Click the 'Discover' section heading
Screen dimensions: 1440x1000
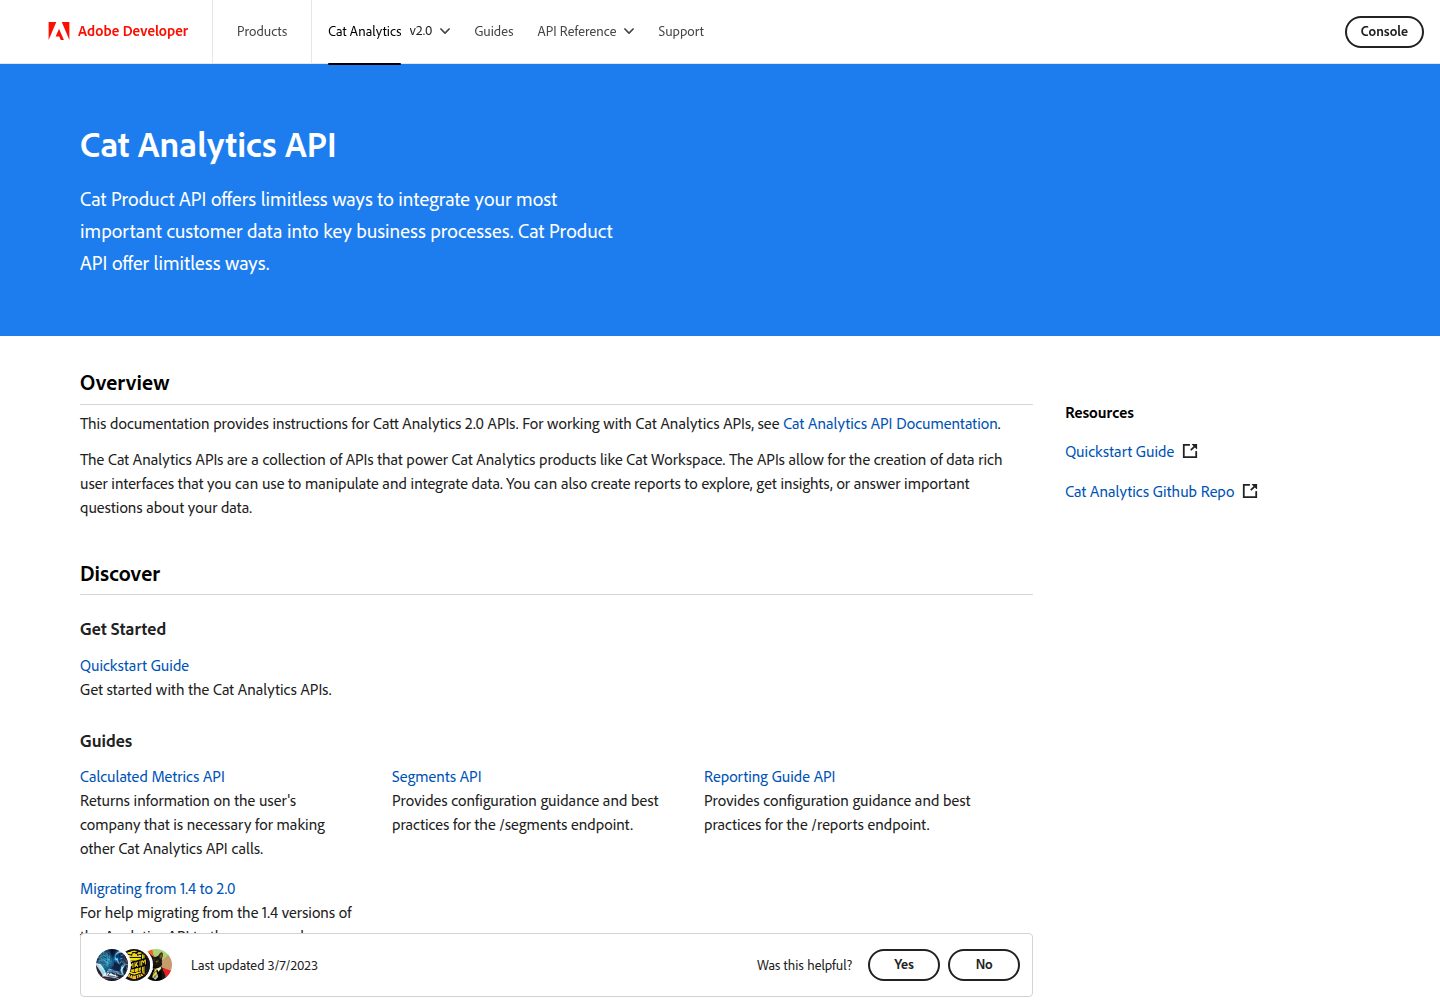[120, 574]
